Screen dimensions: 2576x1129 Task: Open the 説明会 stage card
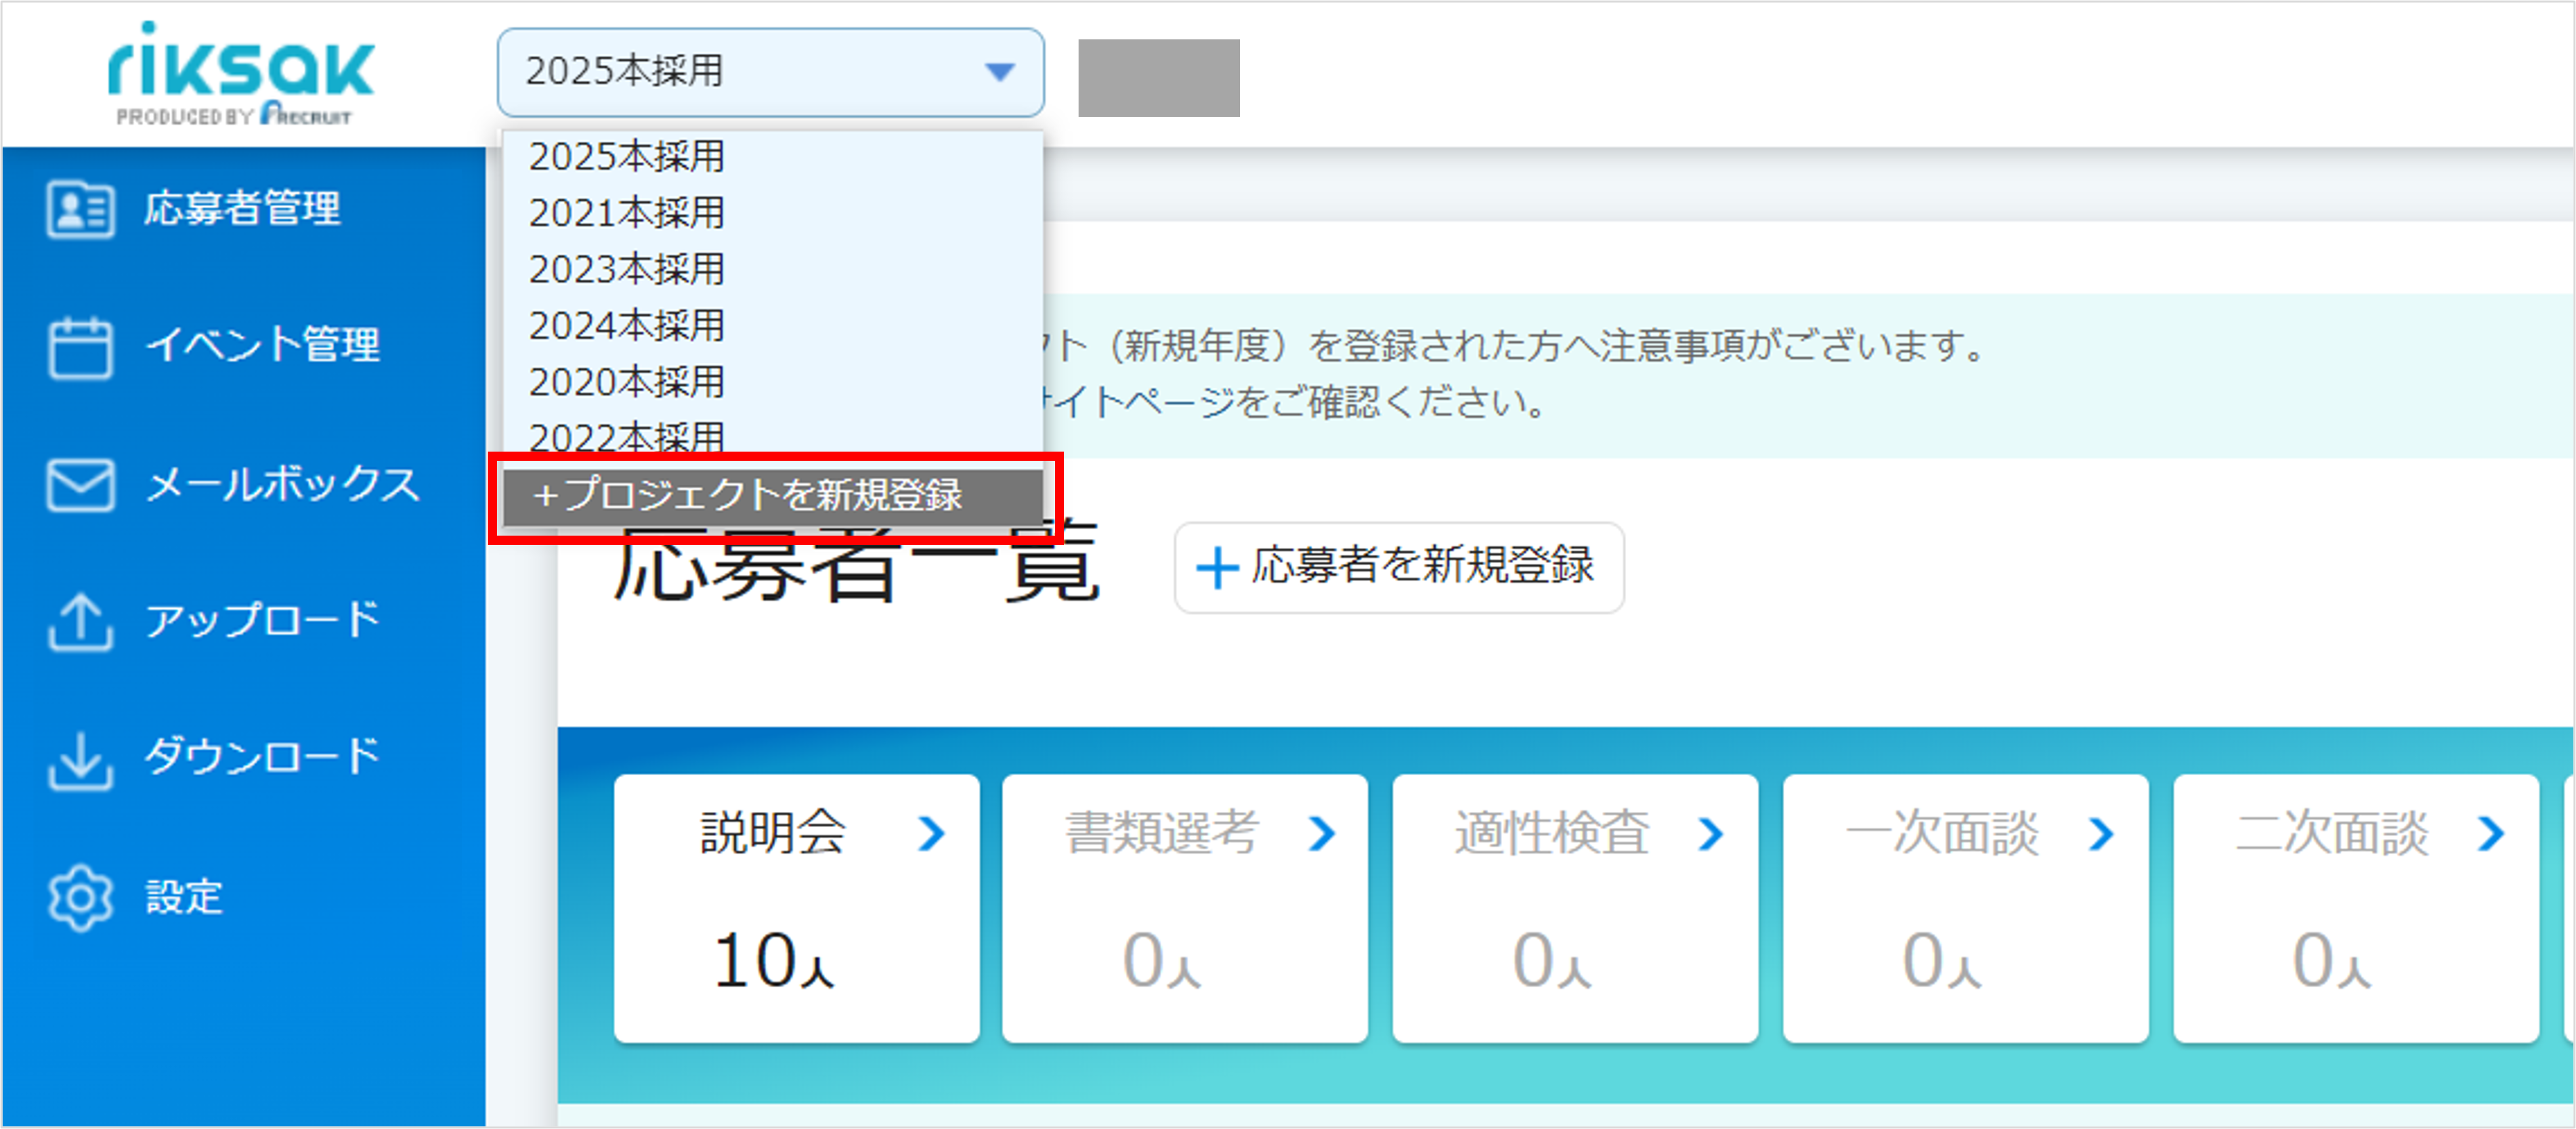coord(796,908)
